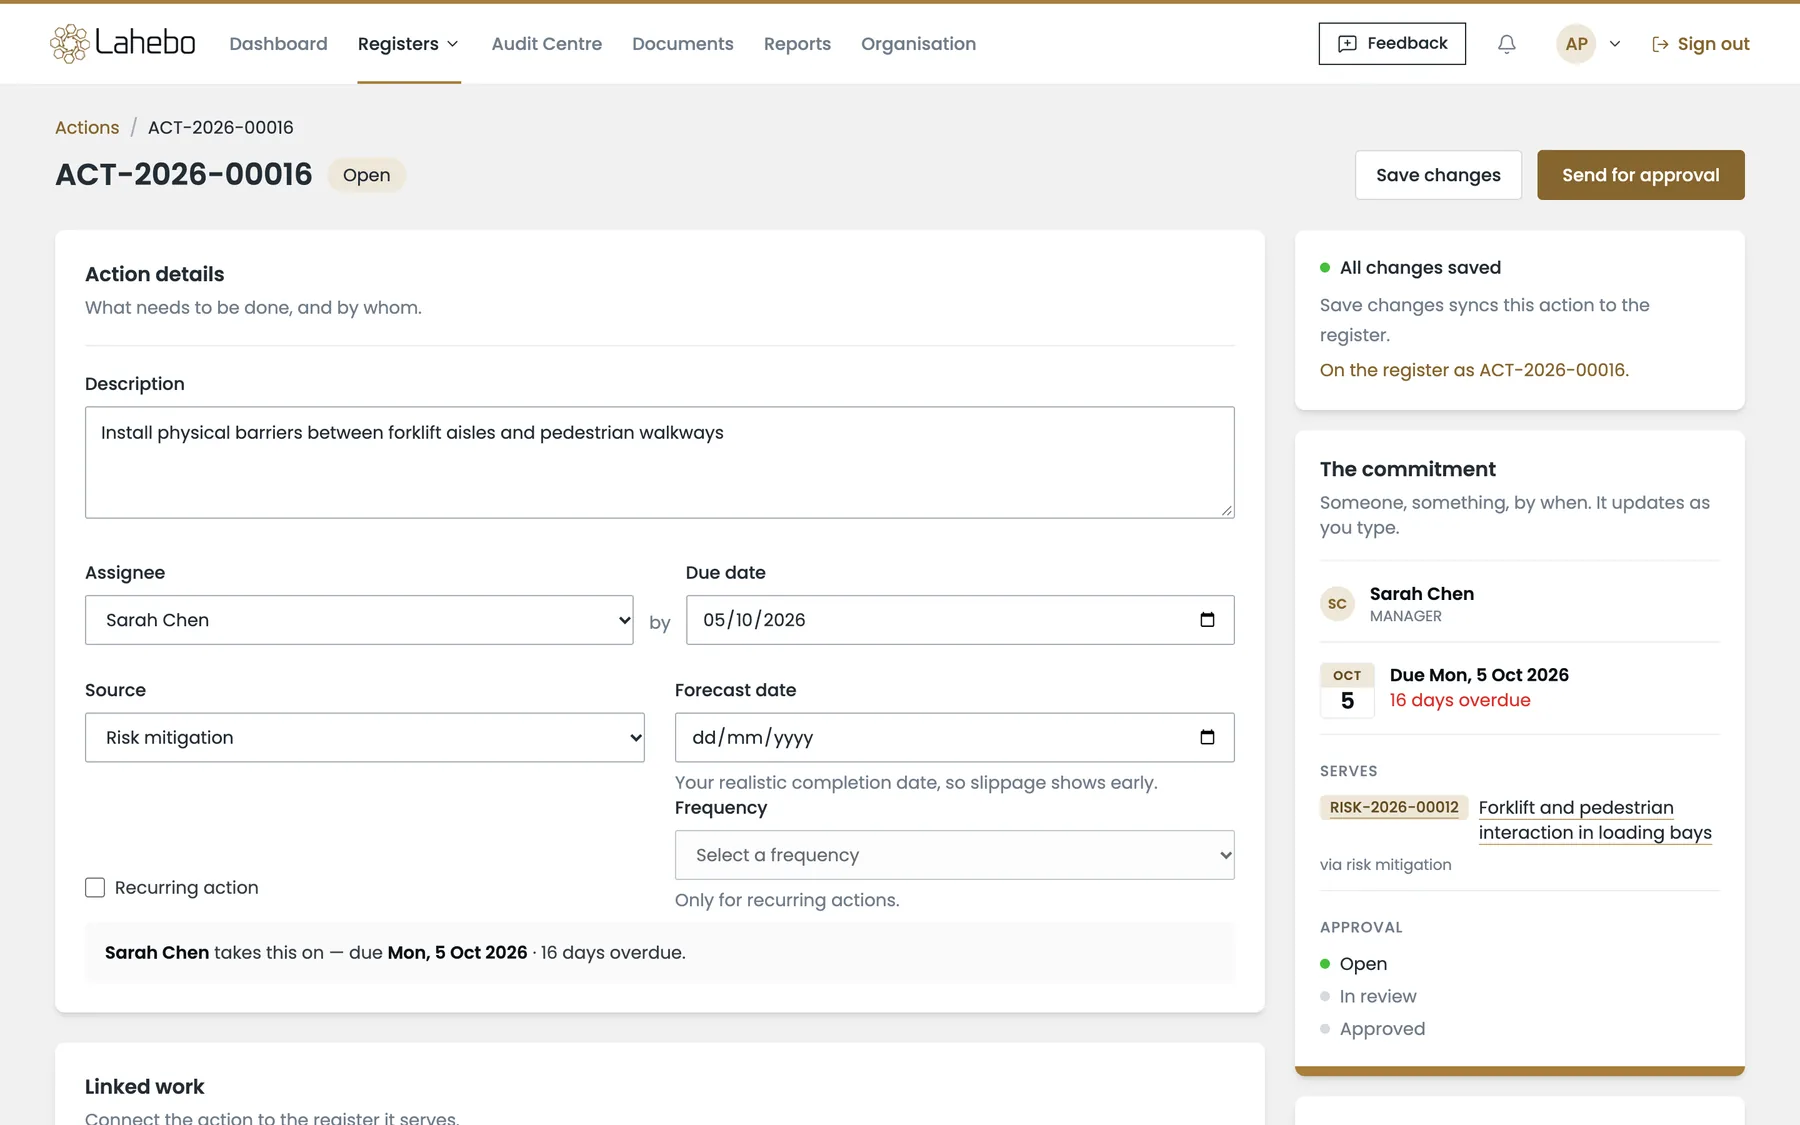Tick the Recurring action checkbox
Screen dimensions: 1800x1125
point(95,888)
